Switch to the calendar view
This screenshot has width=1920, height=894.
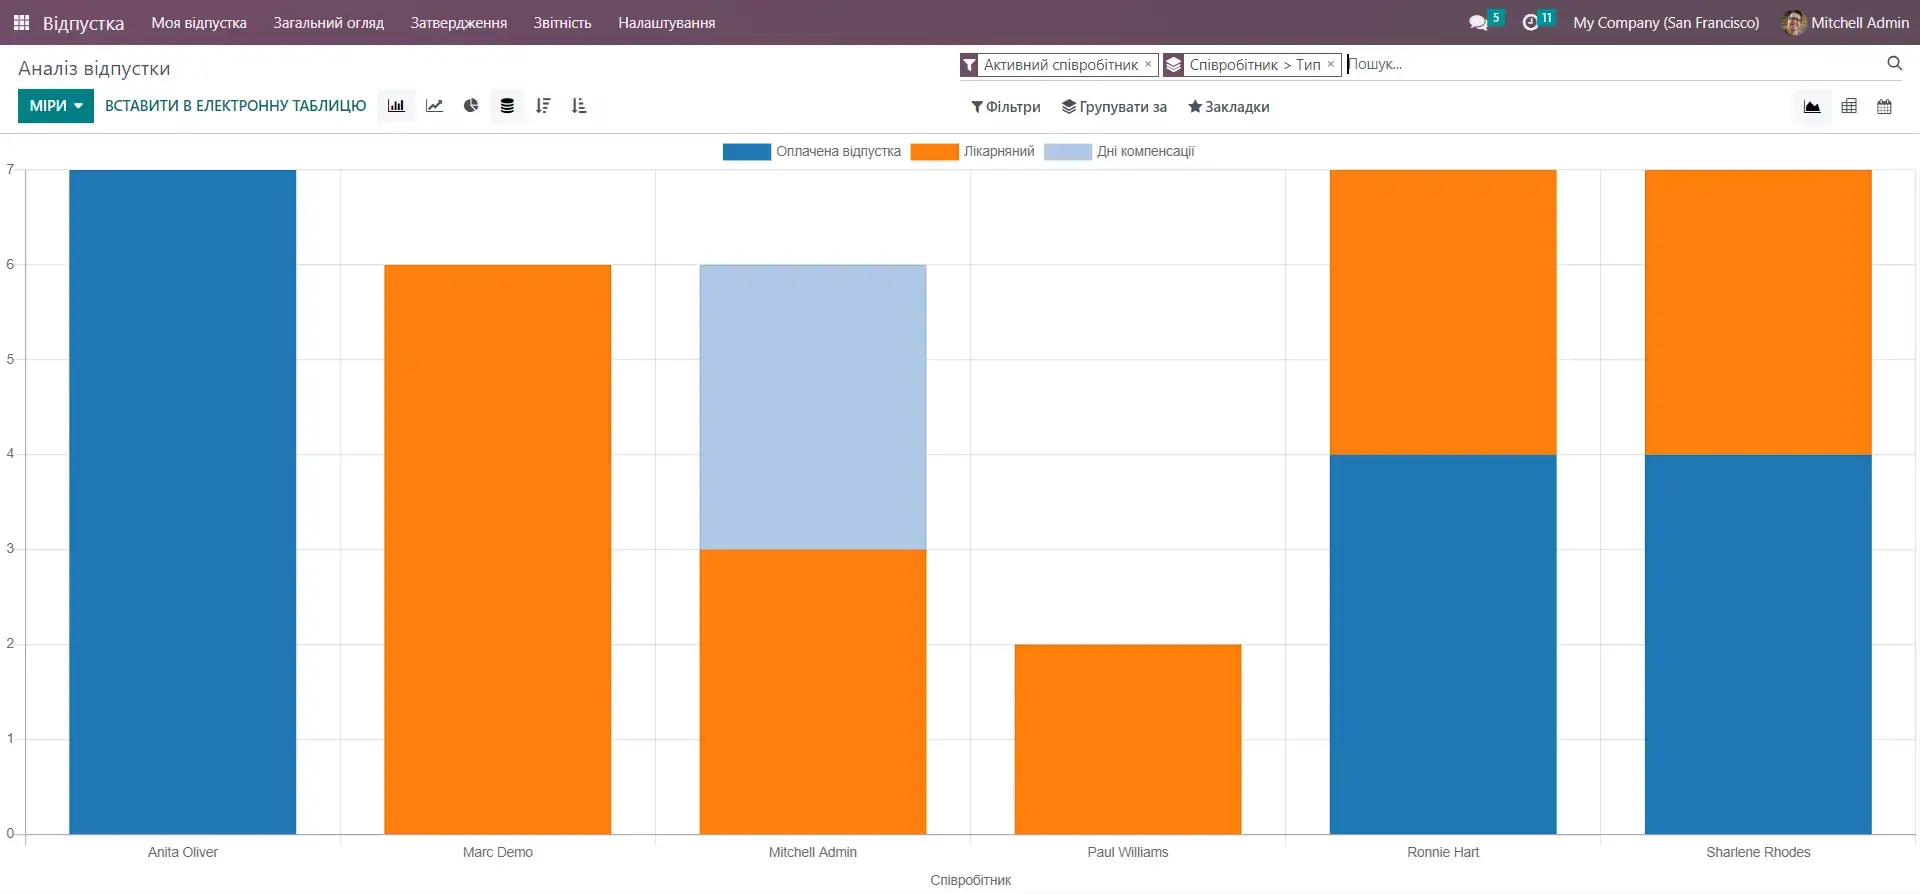[x=1884, y=107]
